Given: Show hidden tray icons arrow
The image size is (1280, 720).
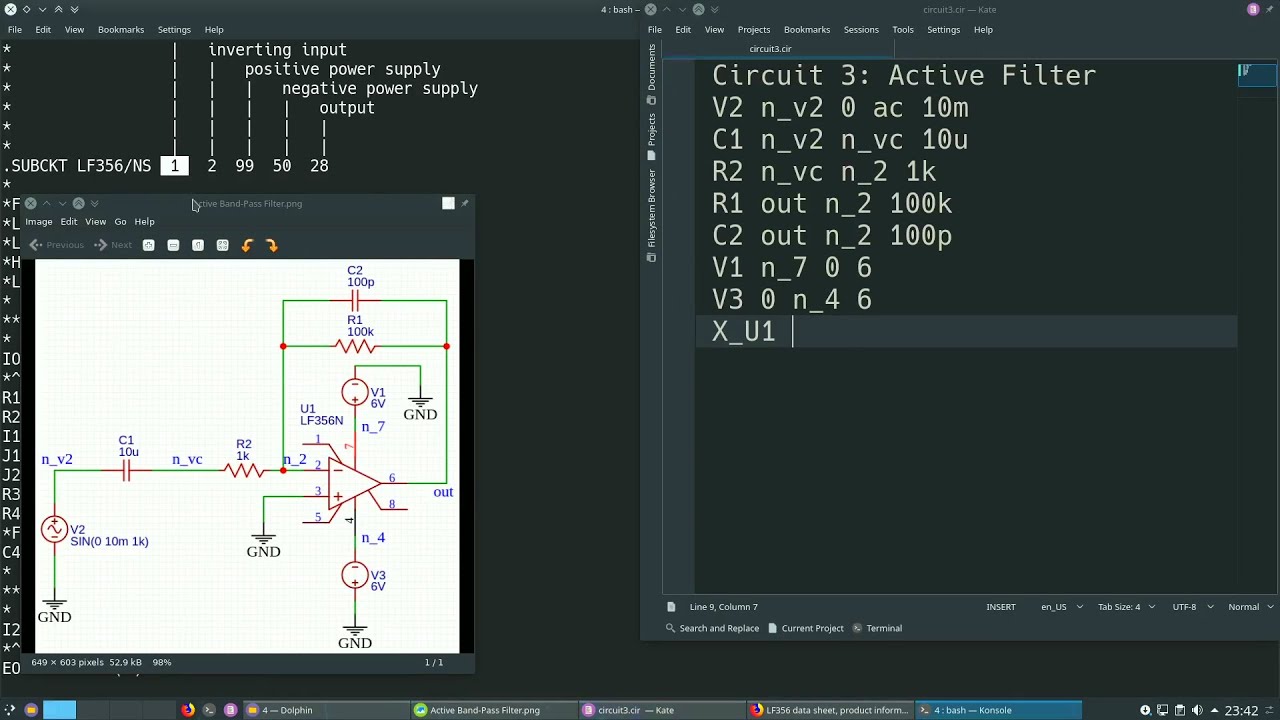Looking at the screenshot, I should tap(1213, 710).
